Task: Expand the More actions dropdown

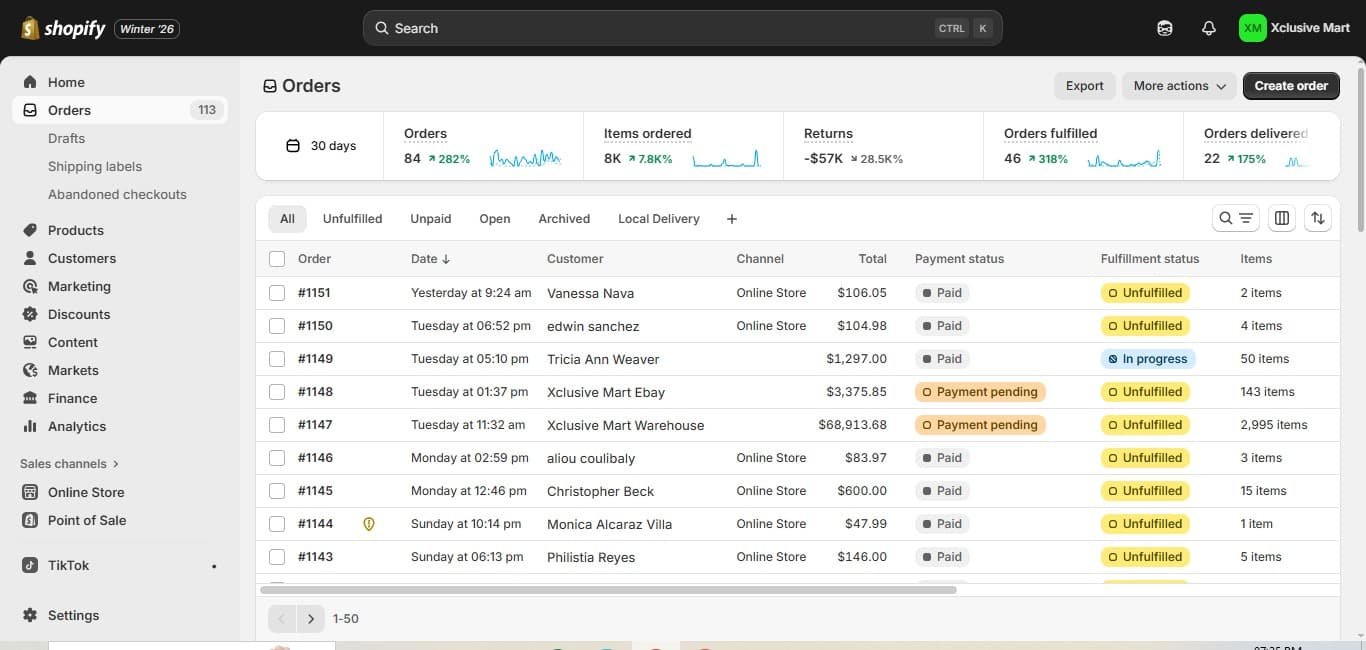Action: [1179, 86]
